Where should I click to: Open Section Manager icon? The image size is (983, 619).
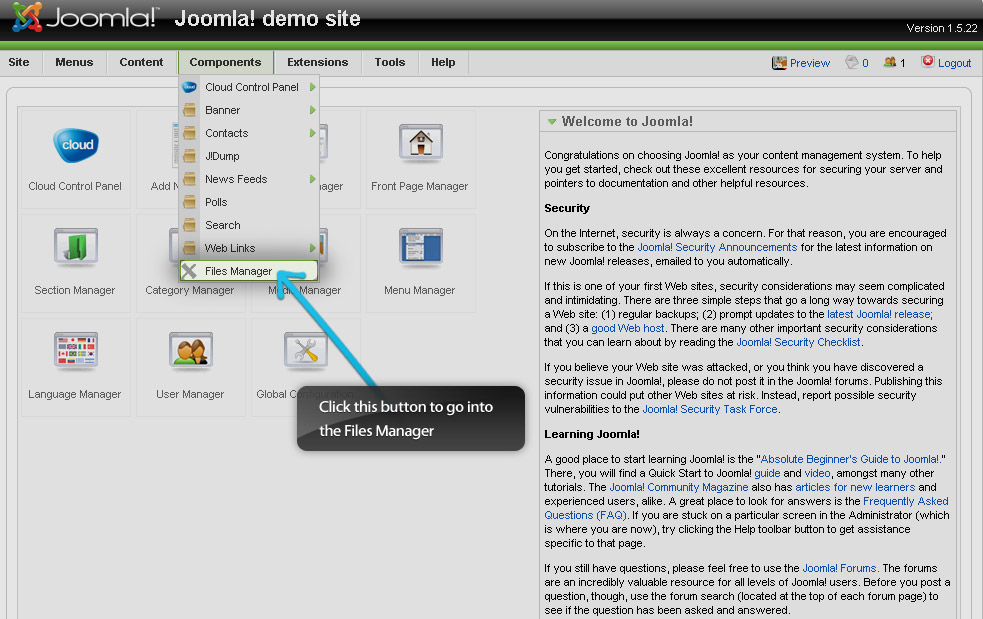coord(75,246)
